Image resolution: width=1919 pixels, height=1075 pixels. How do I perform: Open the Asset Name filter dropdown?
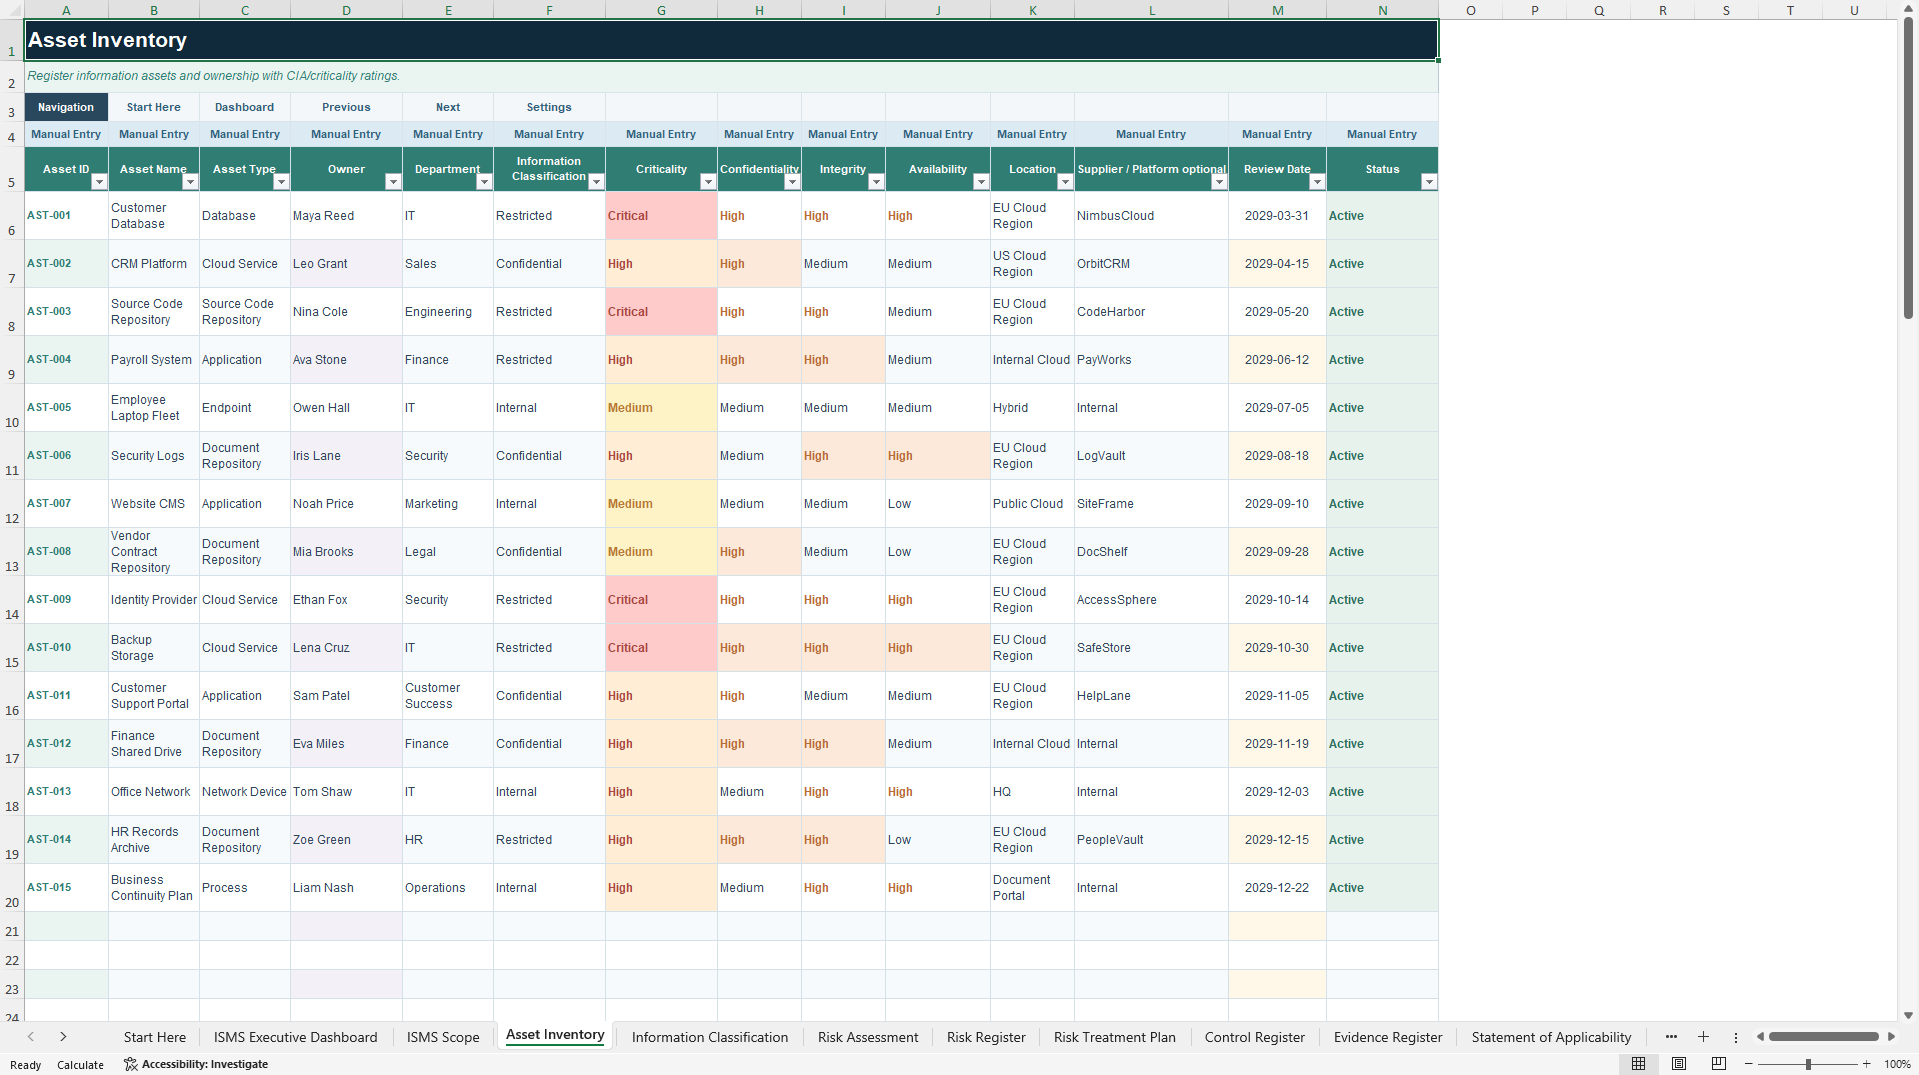[x=190, y=182]
